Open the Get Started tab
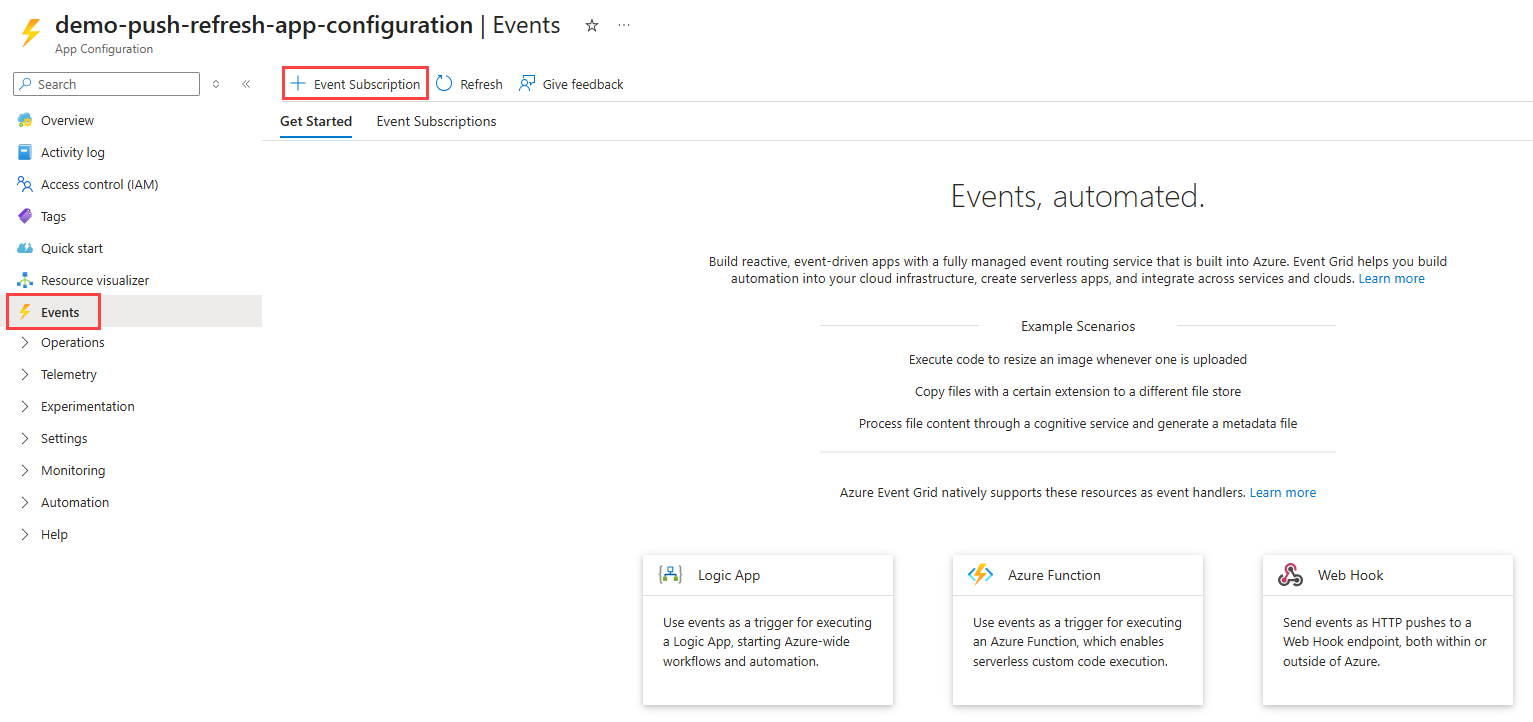The image size is (1533, 722). point(315,121)
